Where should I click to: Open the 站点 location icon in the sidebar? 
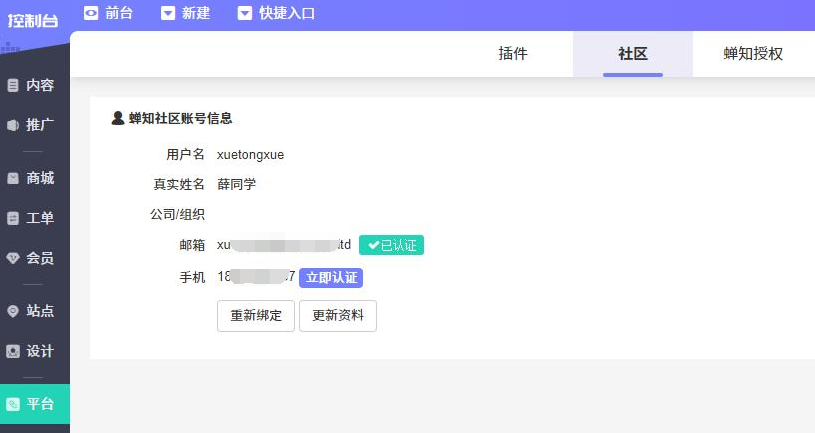pos(13,311)
